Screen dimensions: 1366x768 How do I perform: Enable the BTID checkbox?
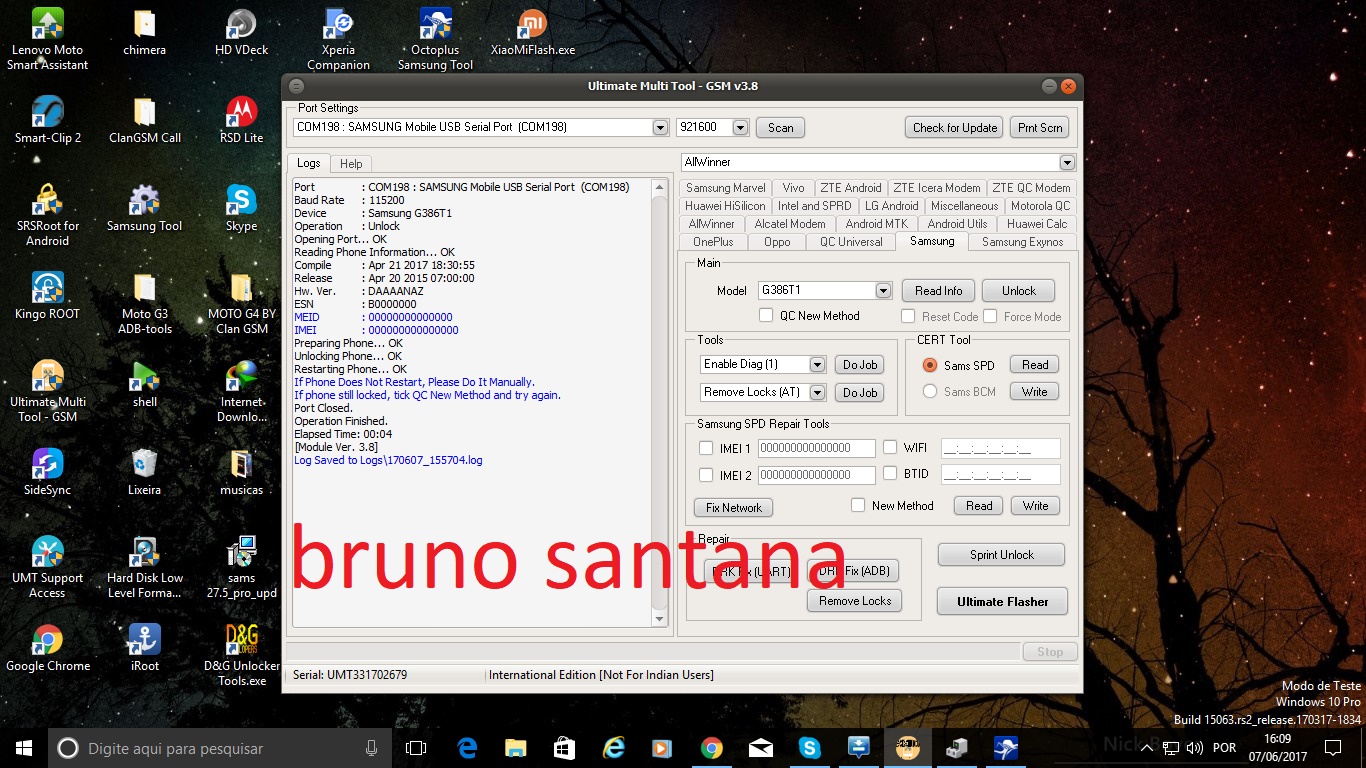pos(890,474)
